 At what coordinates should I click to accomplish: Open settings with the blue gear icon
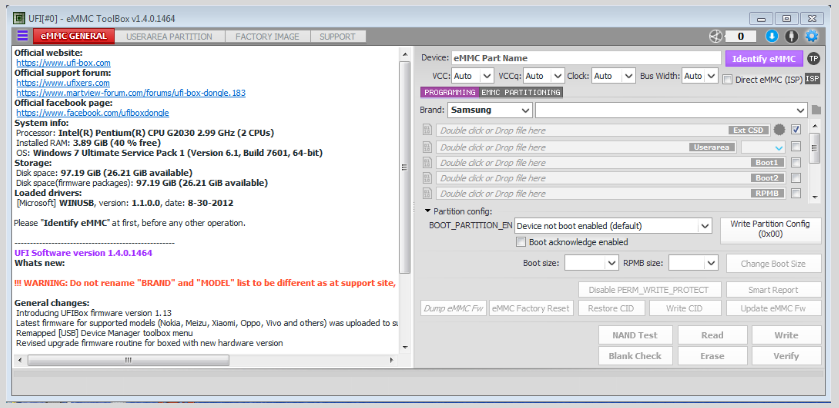click(x=812, y=36)
